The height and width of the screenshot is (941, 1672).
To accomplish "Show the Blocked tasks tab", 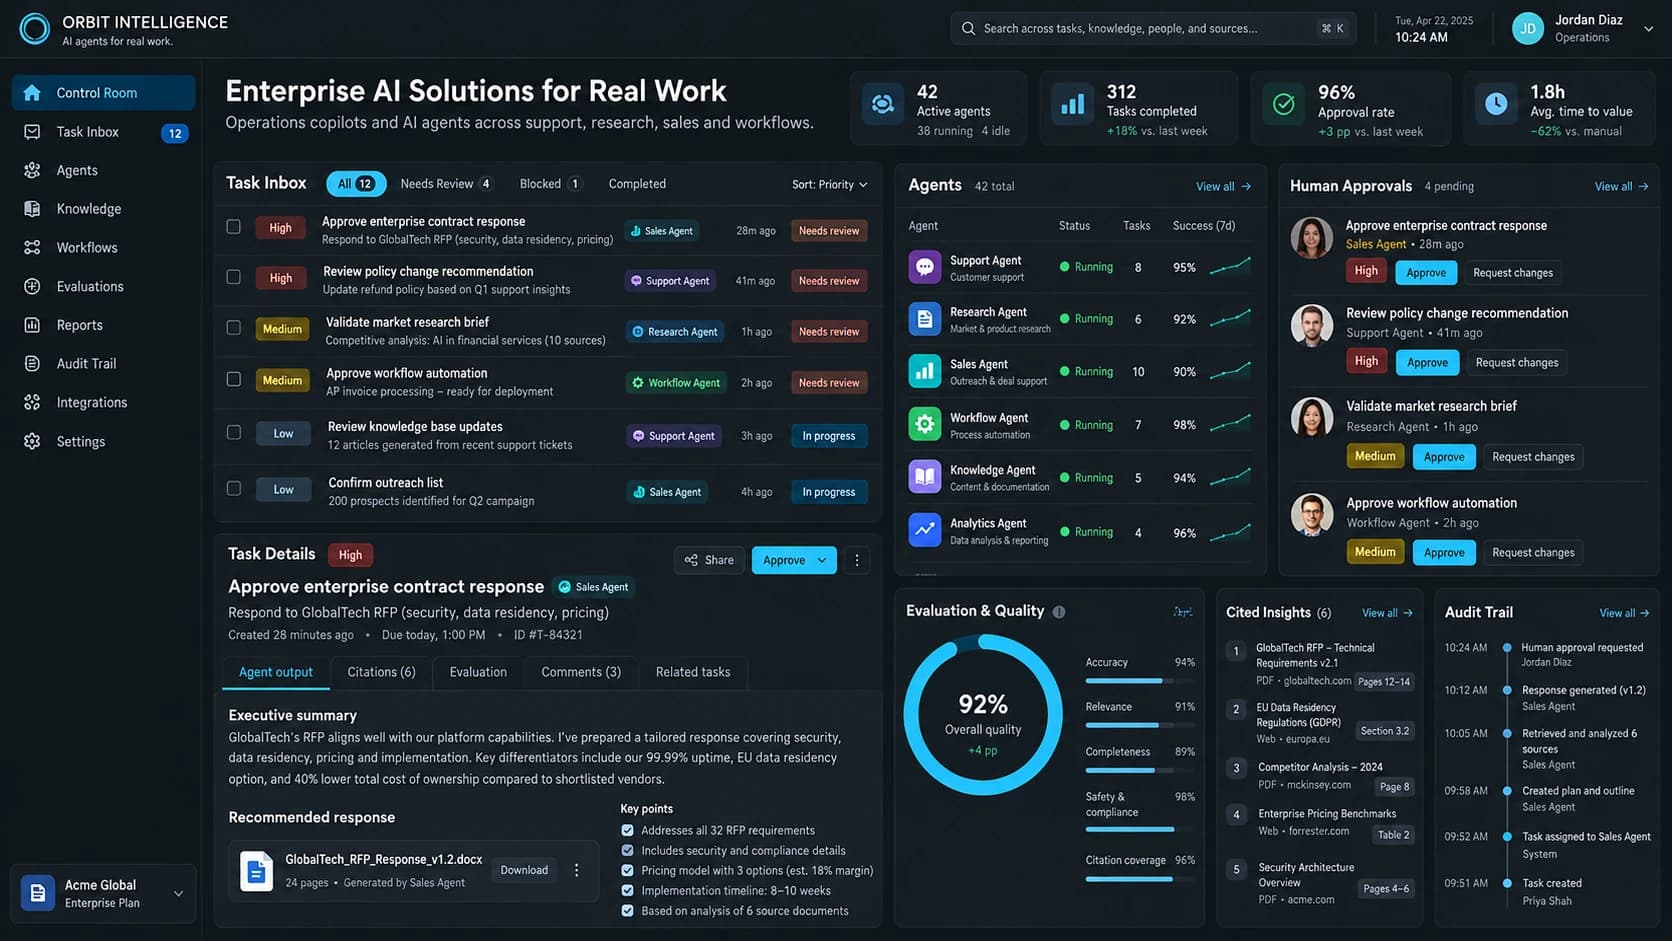I will 550,184.
